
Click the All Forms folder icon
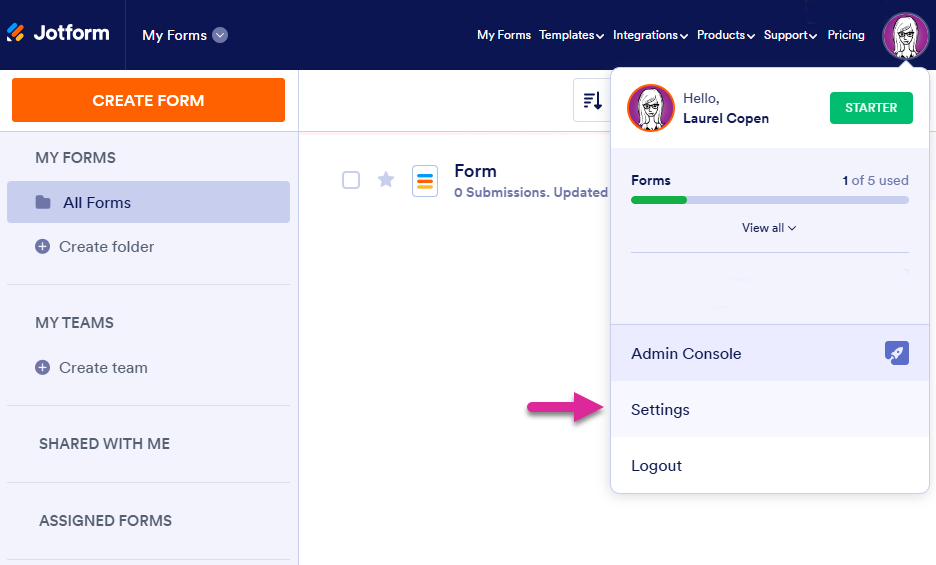43,202
